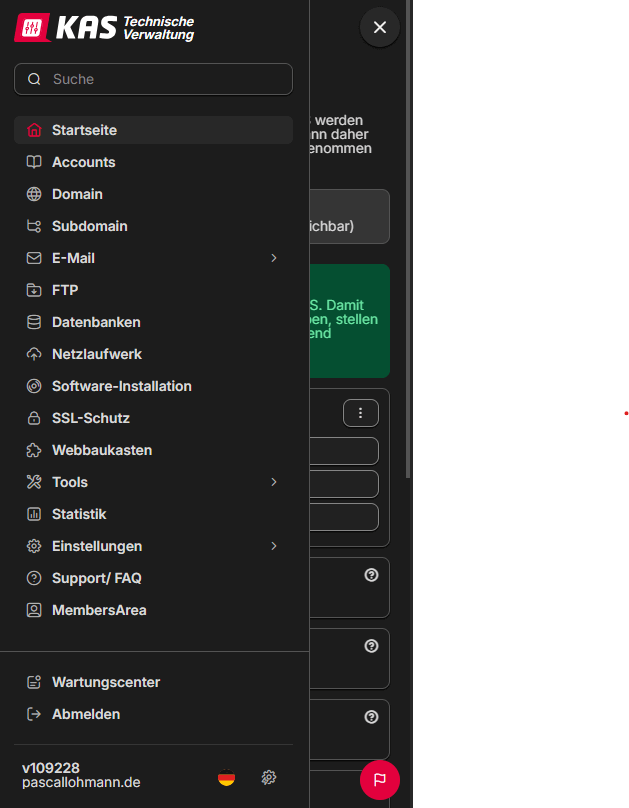This screenshot has height=808, width=629.
Task: Click the red flag floating button
Action: (380, 780)
